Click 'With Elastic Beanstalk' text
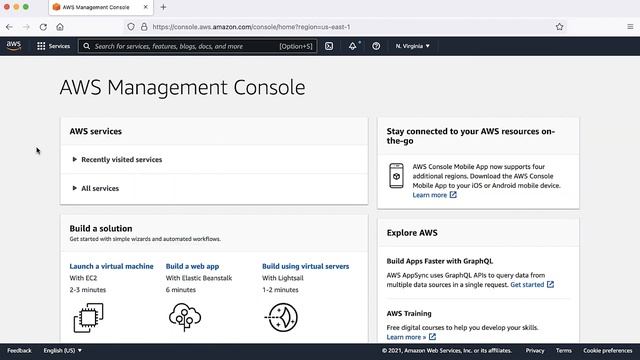This screenshot has height=360, width=640. pos(199,278)
